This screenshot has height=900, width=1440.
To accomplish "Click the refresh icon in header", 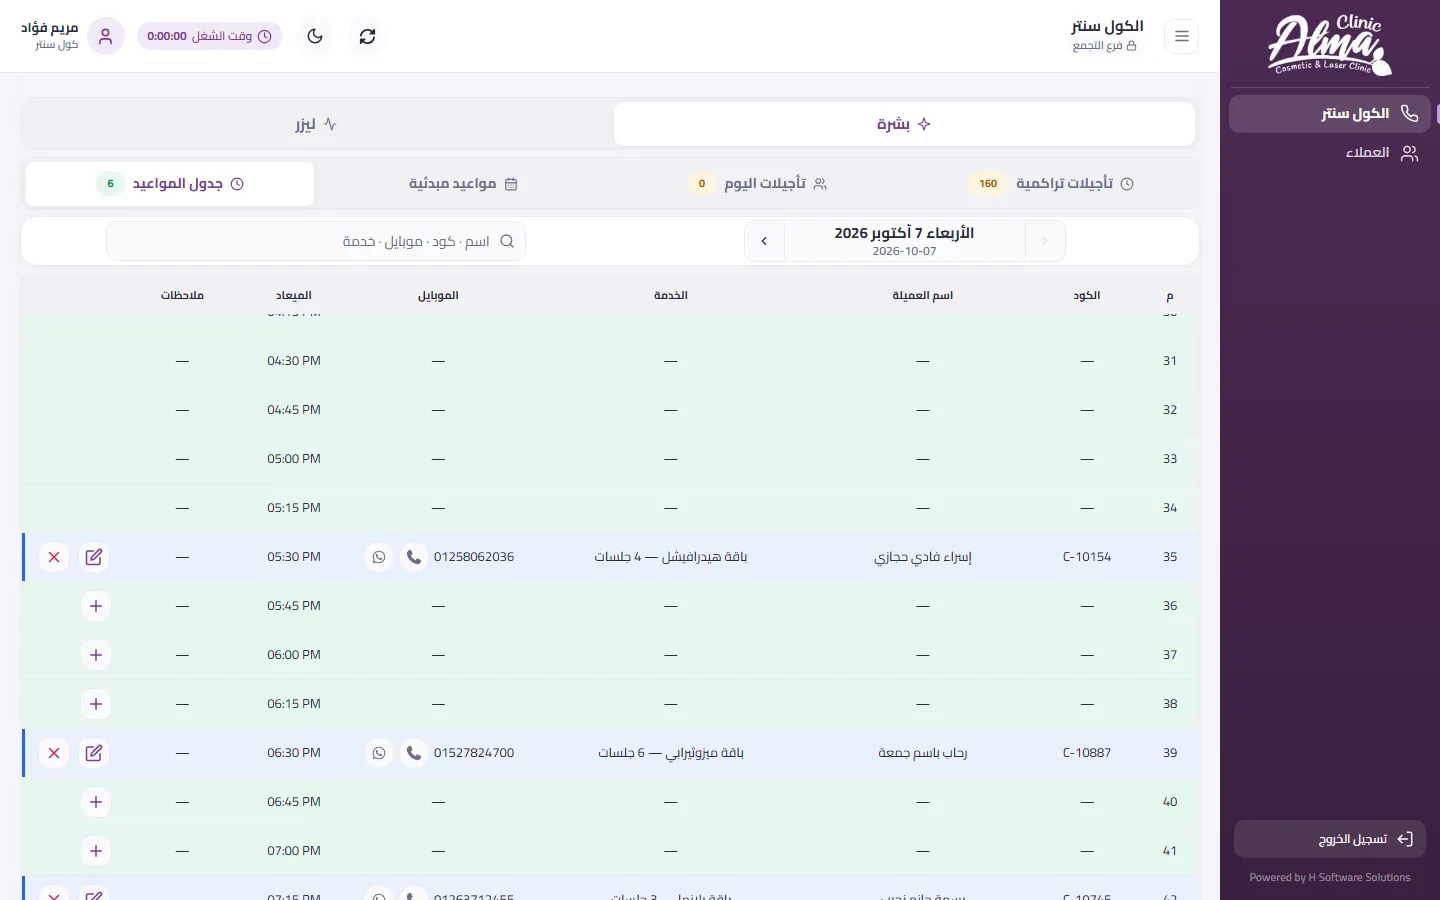I will pos(368,36).
